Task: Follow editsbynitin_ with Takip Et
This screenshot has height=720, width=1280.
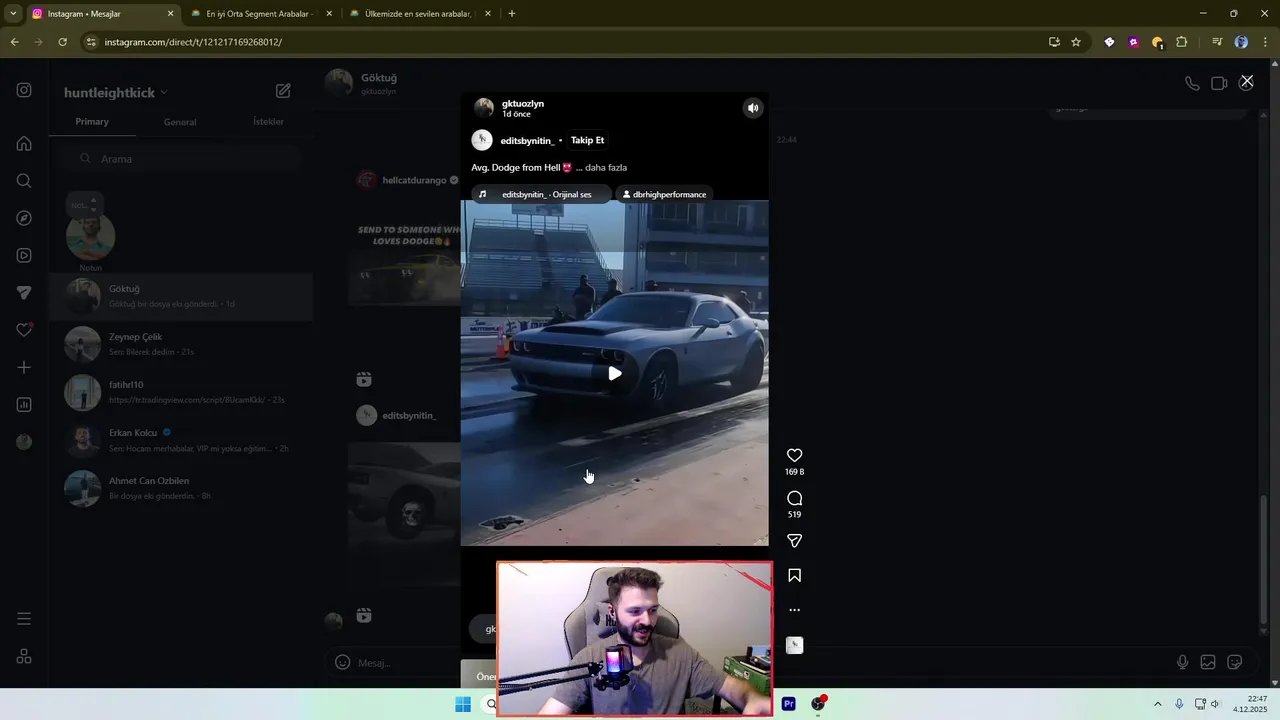Action: pyautogui.click(x=587, y=140)
